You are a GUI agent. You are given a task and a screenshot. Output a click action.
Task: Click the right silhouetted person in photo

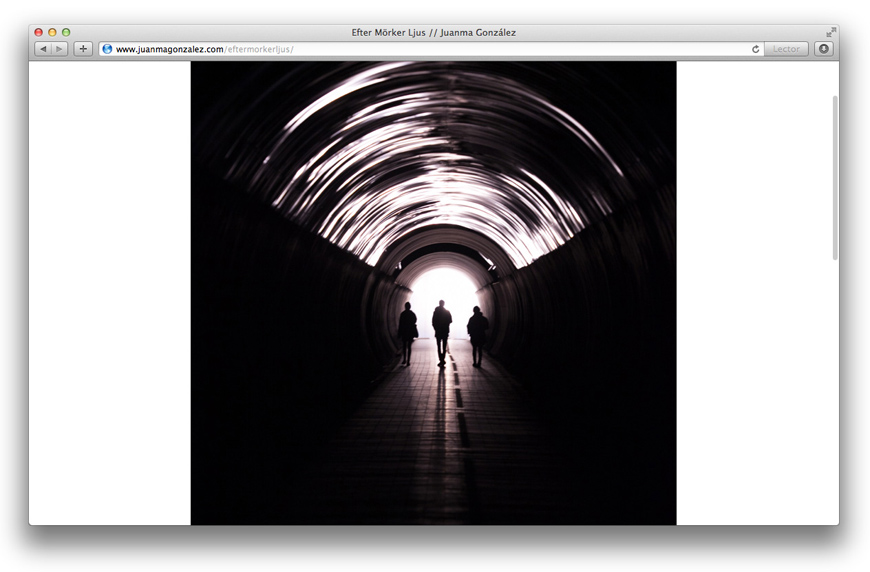click(x=477, y=335)
